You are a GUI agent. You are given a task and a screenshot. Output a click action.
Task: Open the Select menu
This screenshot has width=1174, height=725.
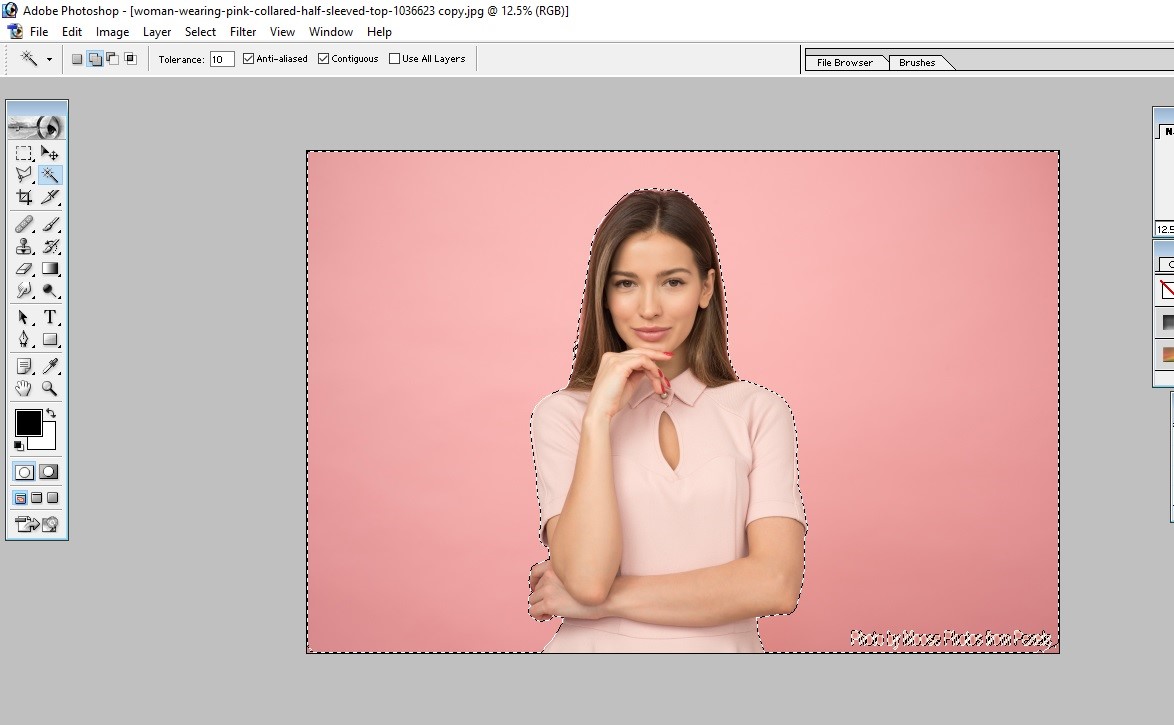(x=201, y=31)
